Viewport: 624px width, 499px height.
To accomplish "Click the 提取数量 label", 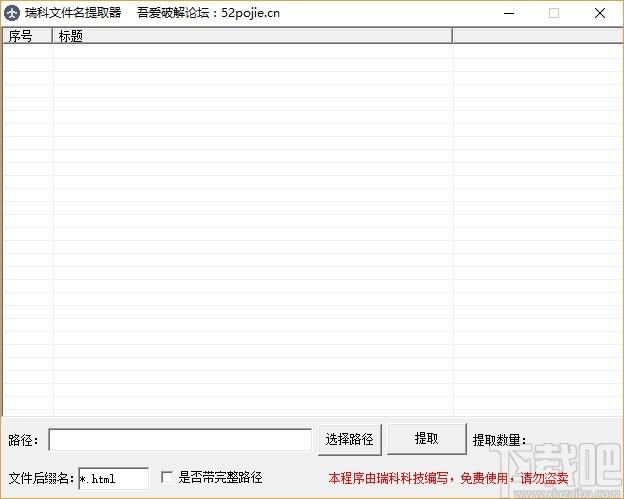I will click(499, 440).
